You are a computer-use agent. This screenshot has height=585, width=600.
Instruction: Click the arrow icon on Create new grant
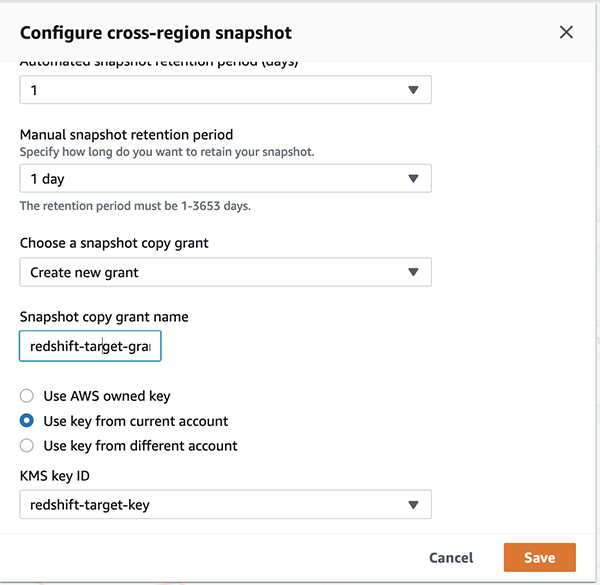[414, 272]
